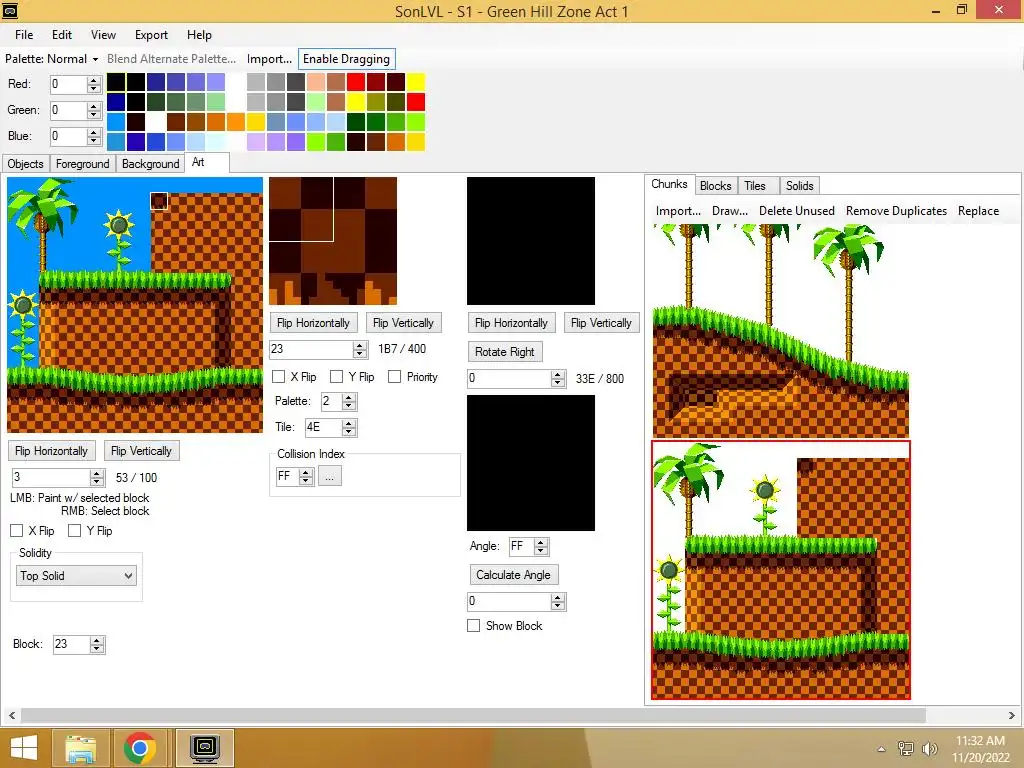Screen dimensions: 1024x768
Task: Open Google Chrome from taskbar
Action: point(139,748)
